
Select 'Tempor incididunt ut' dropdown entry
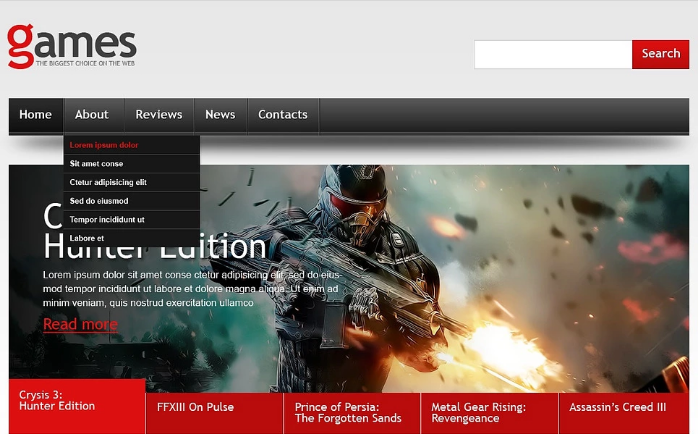pos(132,220)
